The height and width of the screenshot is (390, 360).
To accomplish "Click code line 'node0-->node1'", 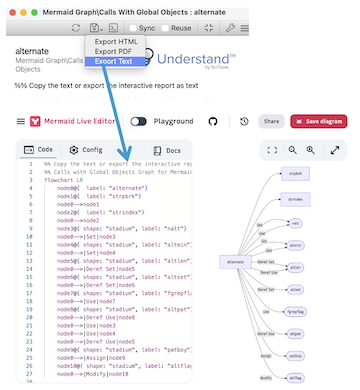I will click(x=78, y=204).
